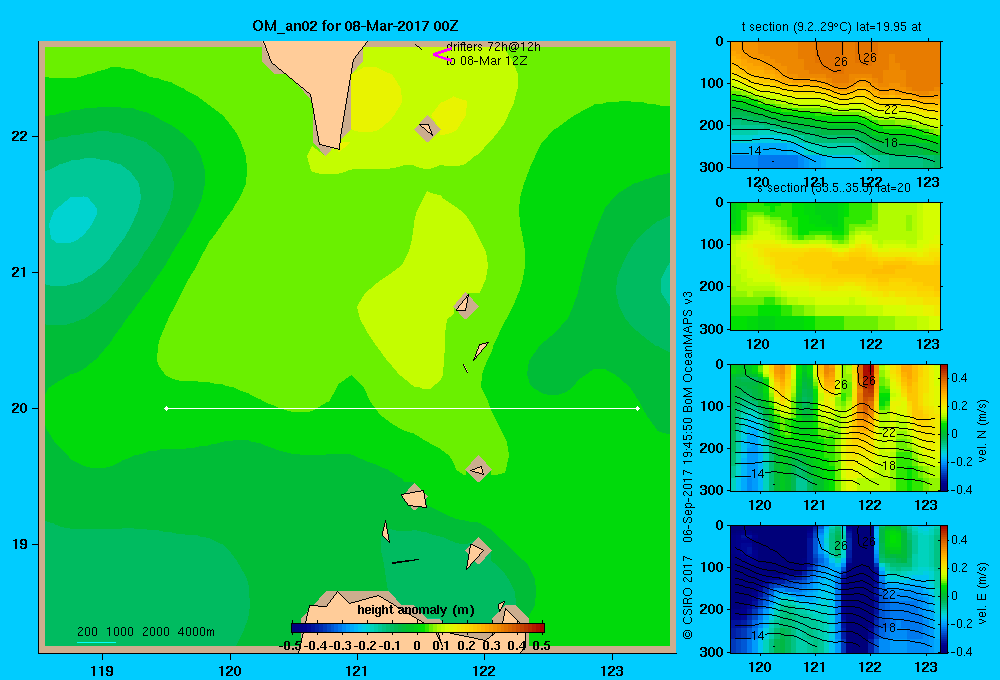Click latitude label 19 on main map
1000x680 pixels.
coord(20,544)
